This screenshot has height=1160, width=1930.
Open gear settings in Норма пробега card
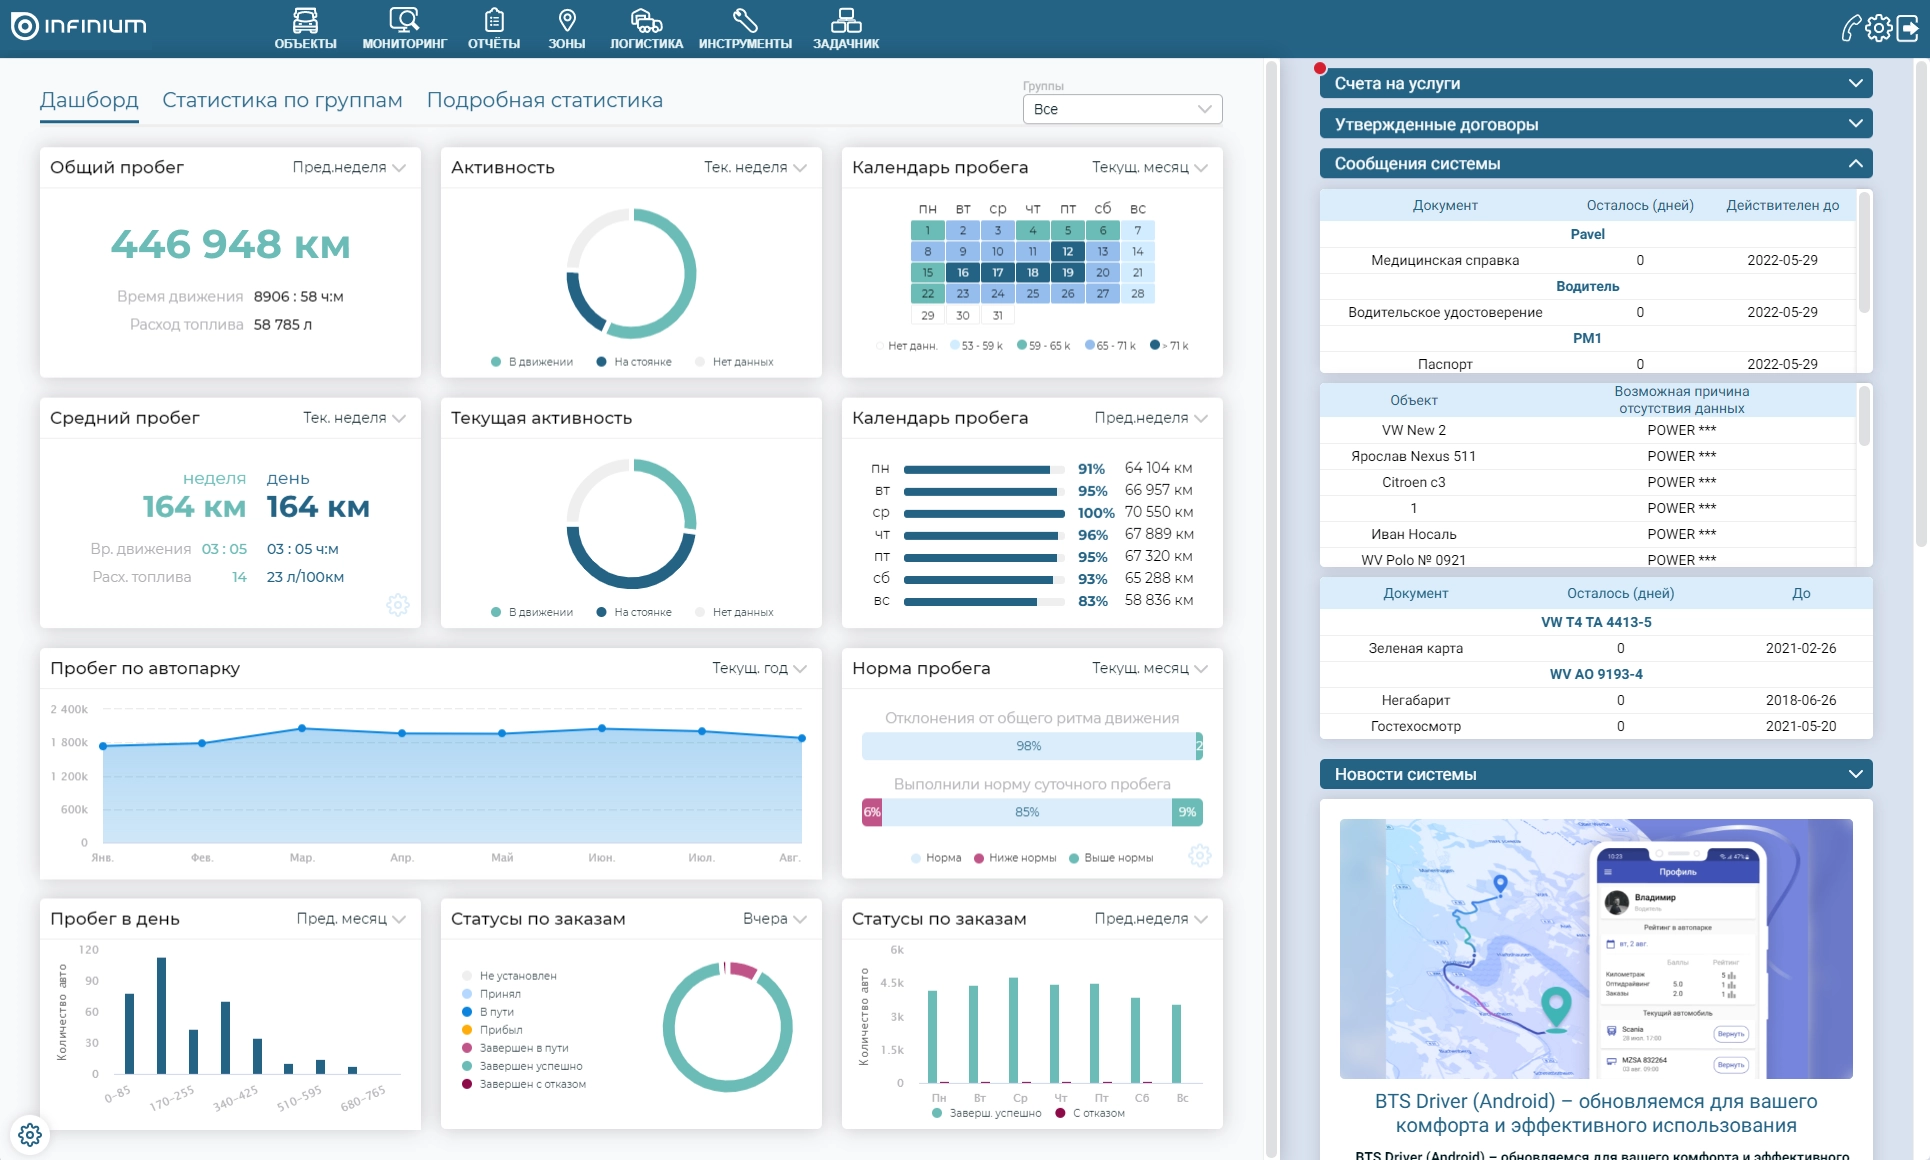coord(1199,856)
